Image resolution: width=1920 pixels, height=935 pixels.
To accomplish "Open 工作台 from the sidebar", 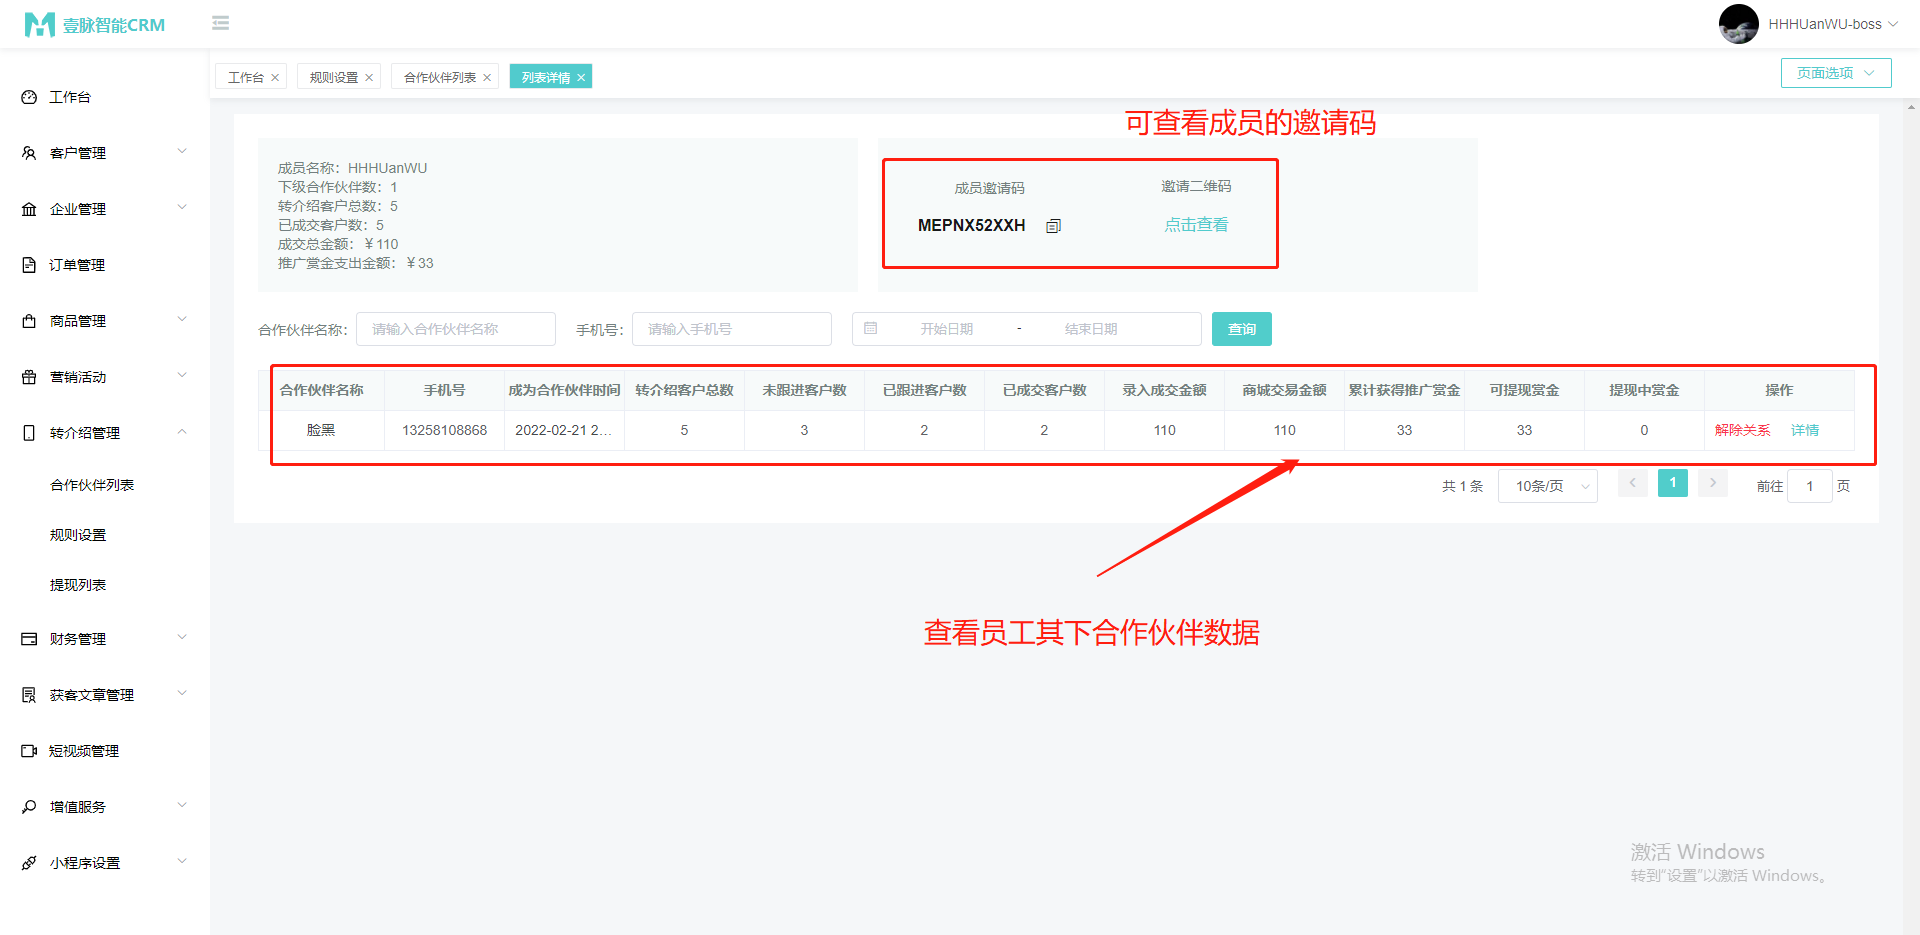I will pyautogui.click(x=70, y=97).
